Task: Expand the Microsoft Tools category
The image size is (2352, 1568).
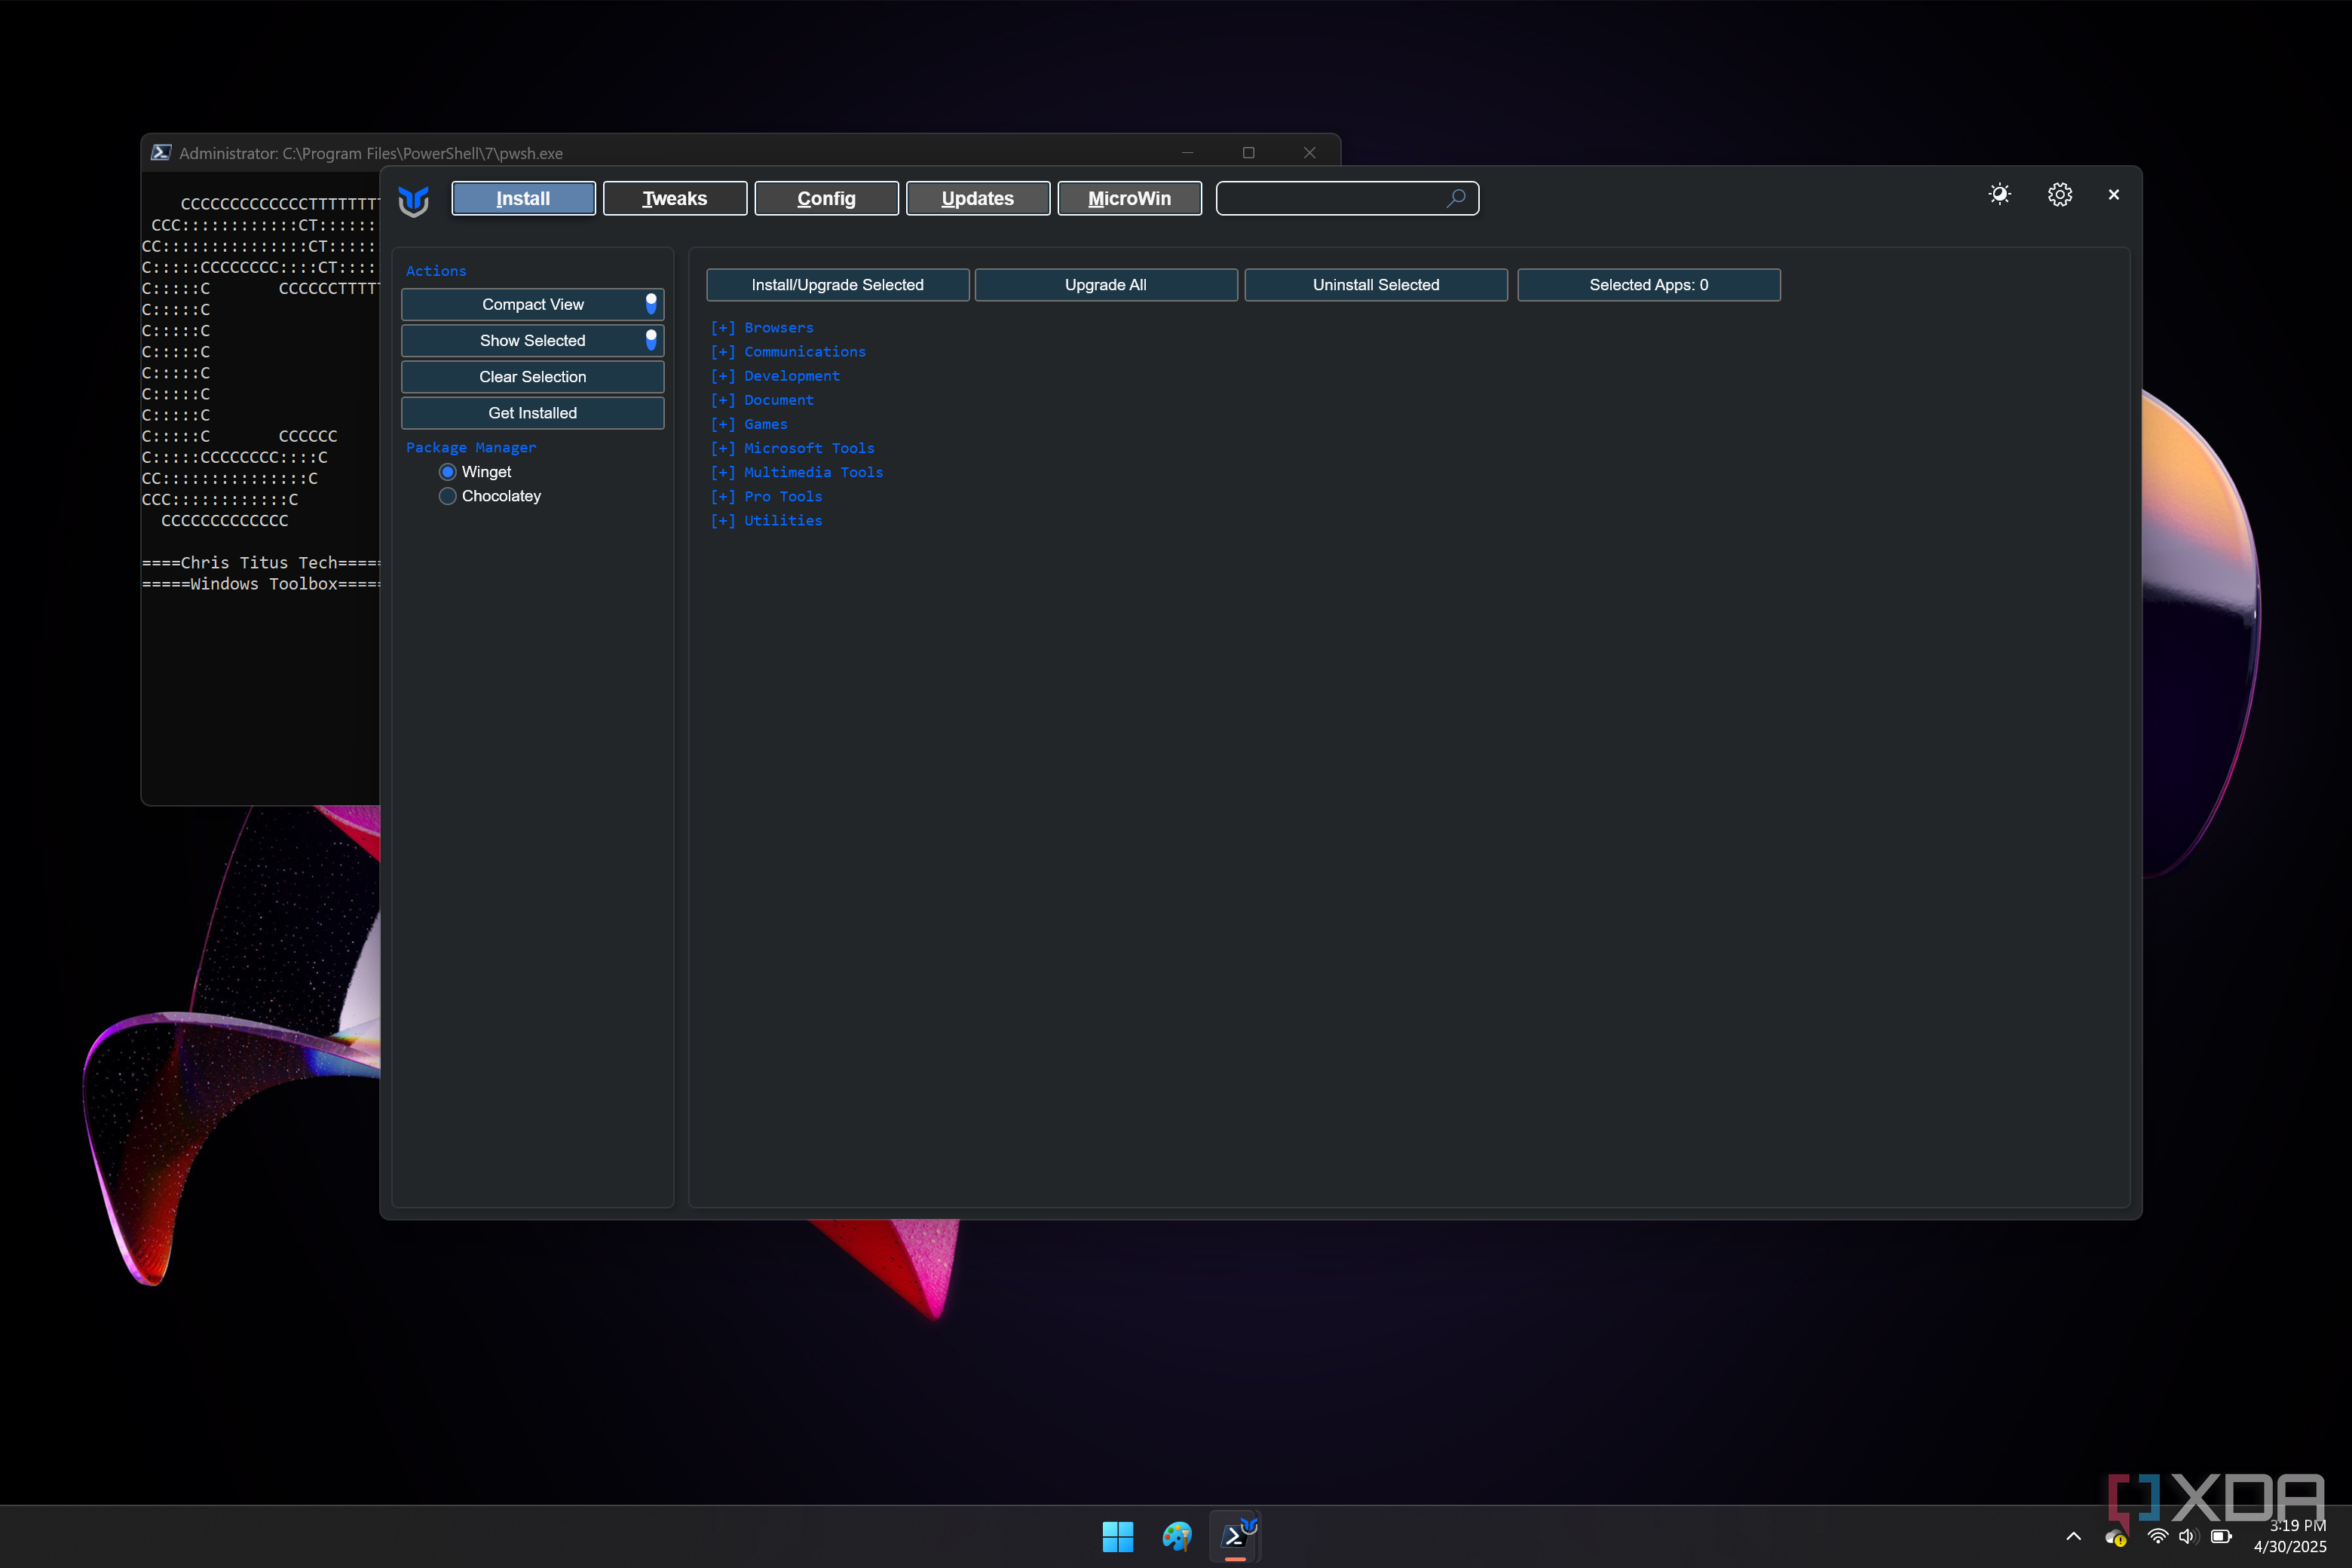Action: coord(793,448)
